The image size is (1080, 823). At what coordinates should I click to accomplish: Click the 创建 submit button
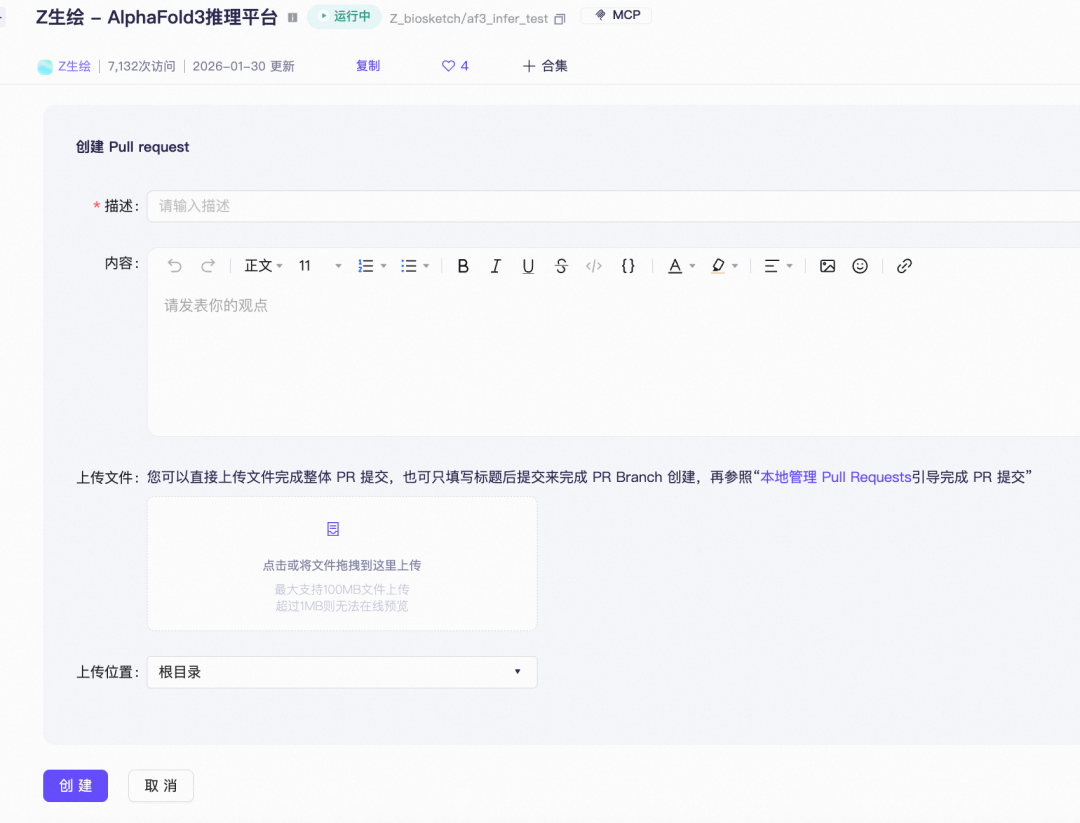coord(75,786)
